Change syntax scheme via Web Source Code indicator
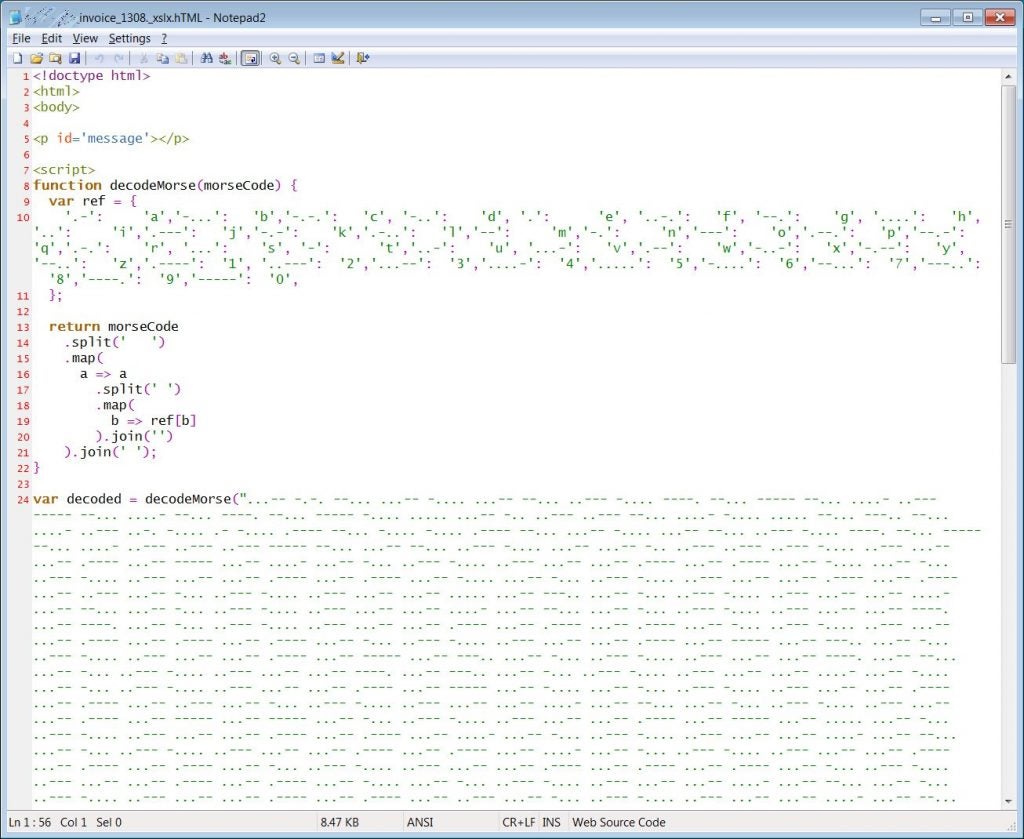Image resolution: width=1024 pixels, height=839 pixels. (x=618, y=822)
